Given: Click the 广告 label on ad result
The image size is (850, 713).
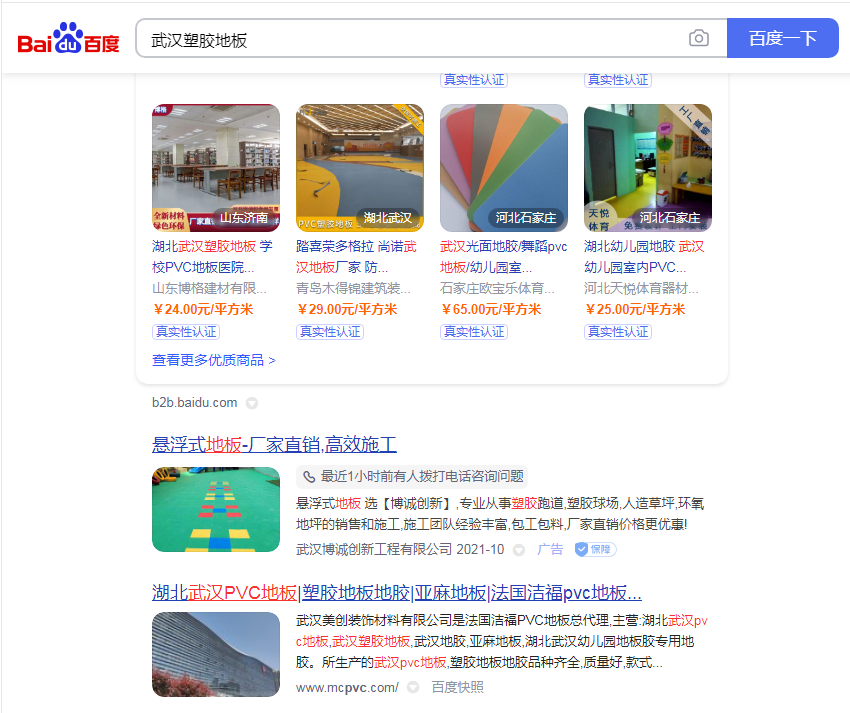Looking at the screenshot, I should pos(550,549).
